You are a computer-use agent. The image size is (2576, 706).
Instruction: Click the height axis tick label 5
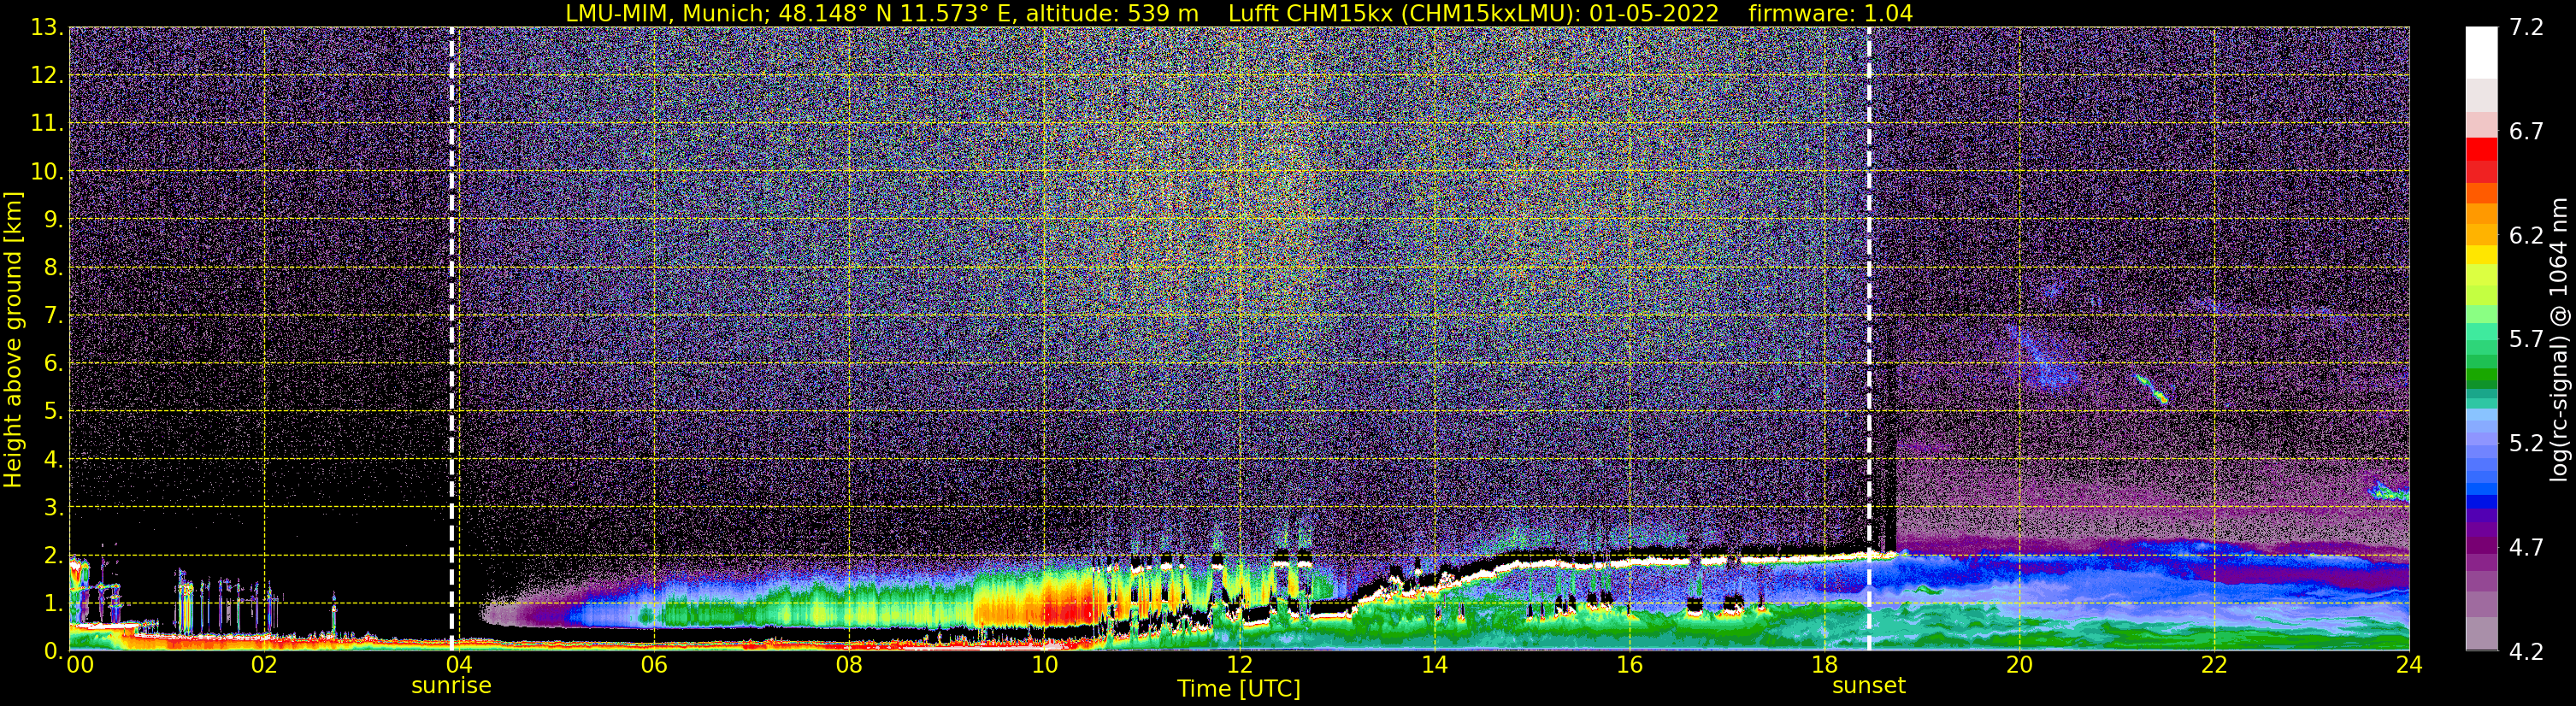click(52, 411)
